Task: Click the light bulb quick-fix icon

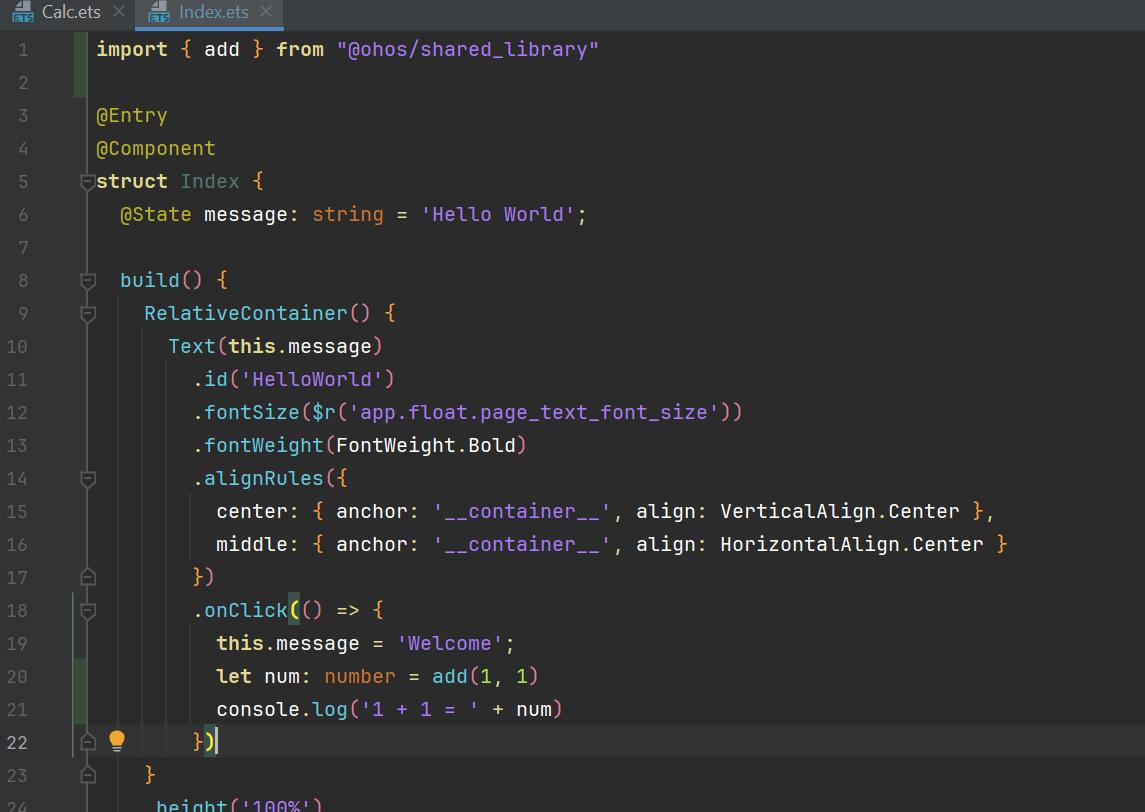Action: (117, 741)
